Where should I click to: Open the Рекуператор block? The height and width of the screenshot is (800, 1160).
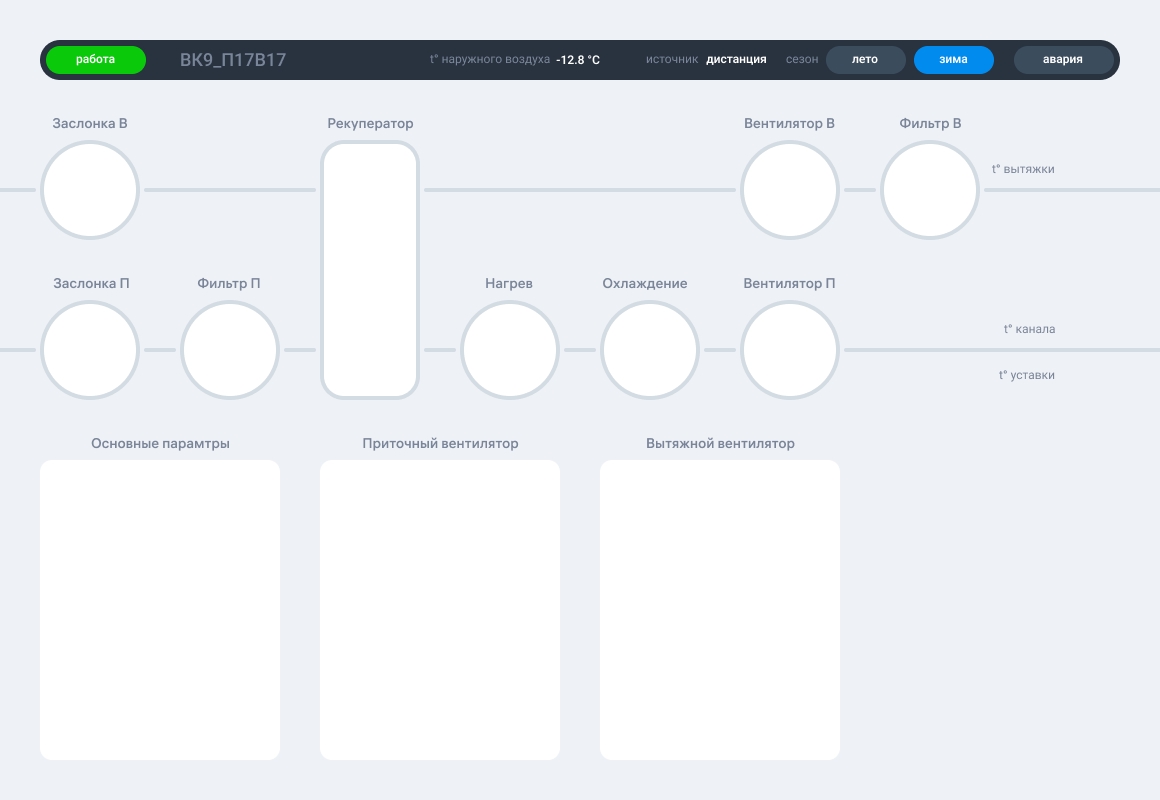pyautogui.click(x=370, y=270)
